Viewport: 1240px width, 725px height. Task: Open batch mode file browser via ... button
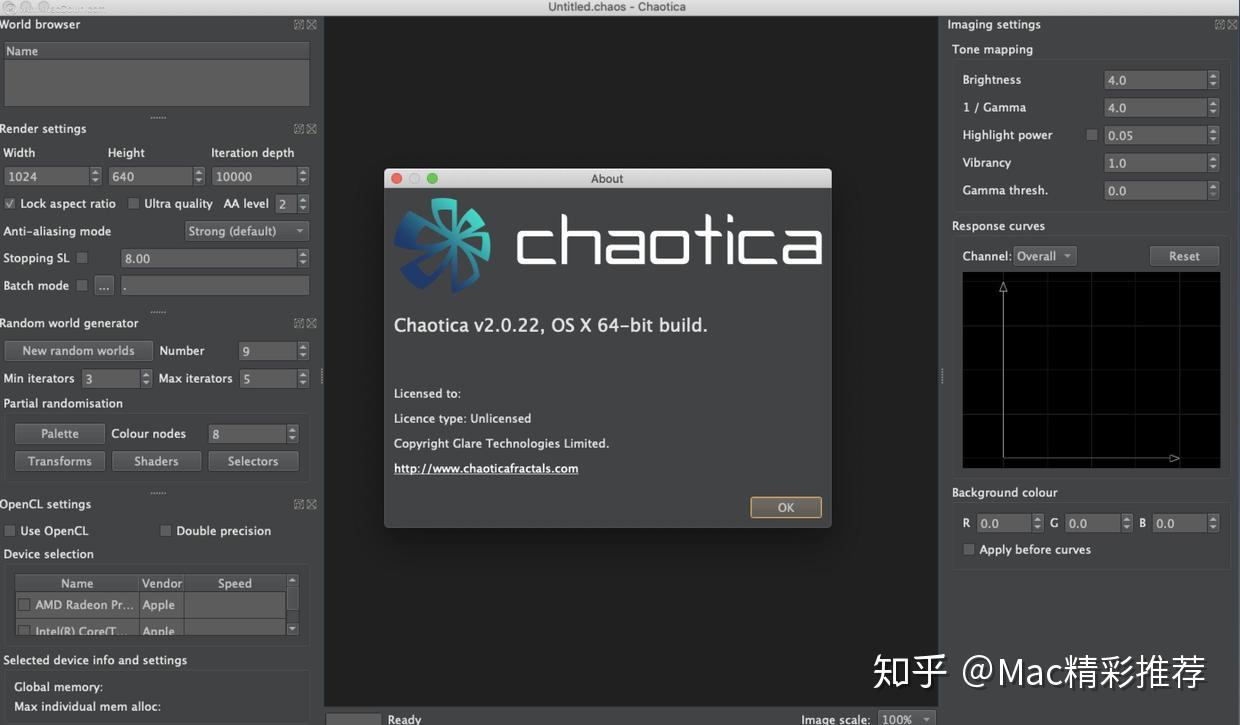tap(103, 285)
